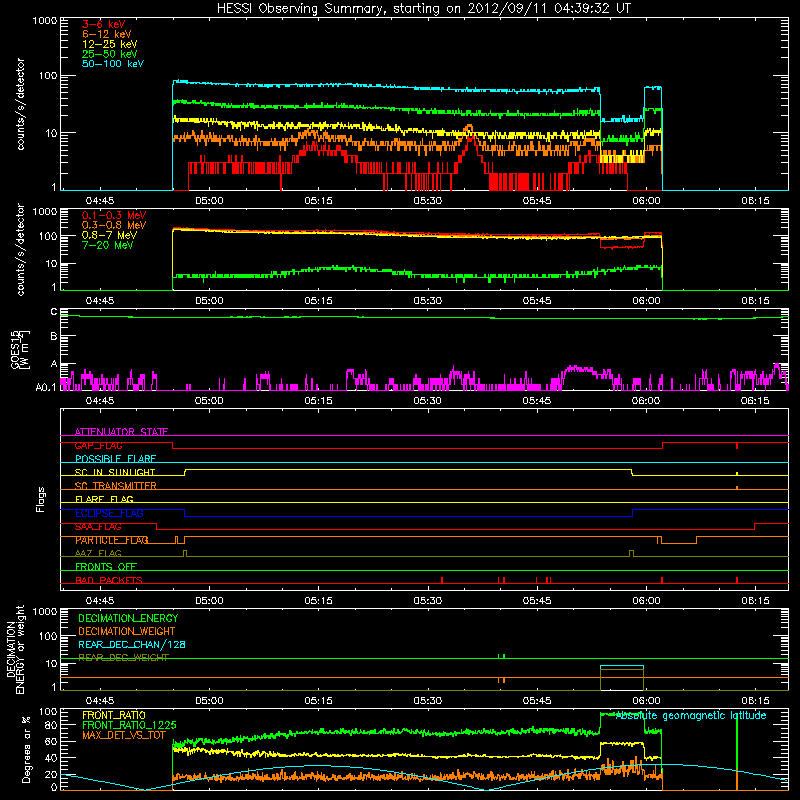800x800 pixels.
Task: Click the REAR_DEC_CHAN/128 legend label
Action: 132,644
